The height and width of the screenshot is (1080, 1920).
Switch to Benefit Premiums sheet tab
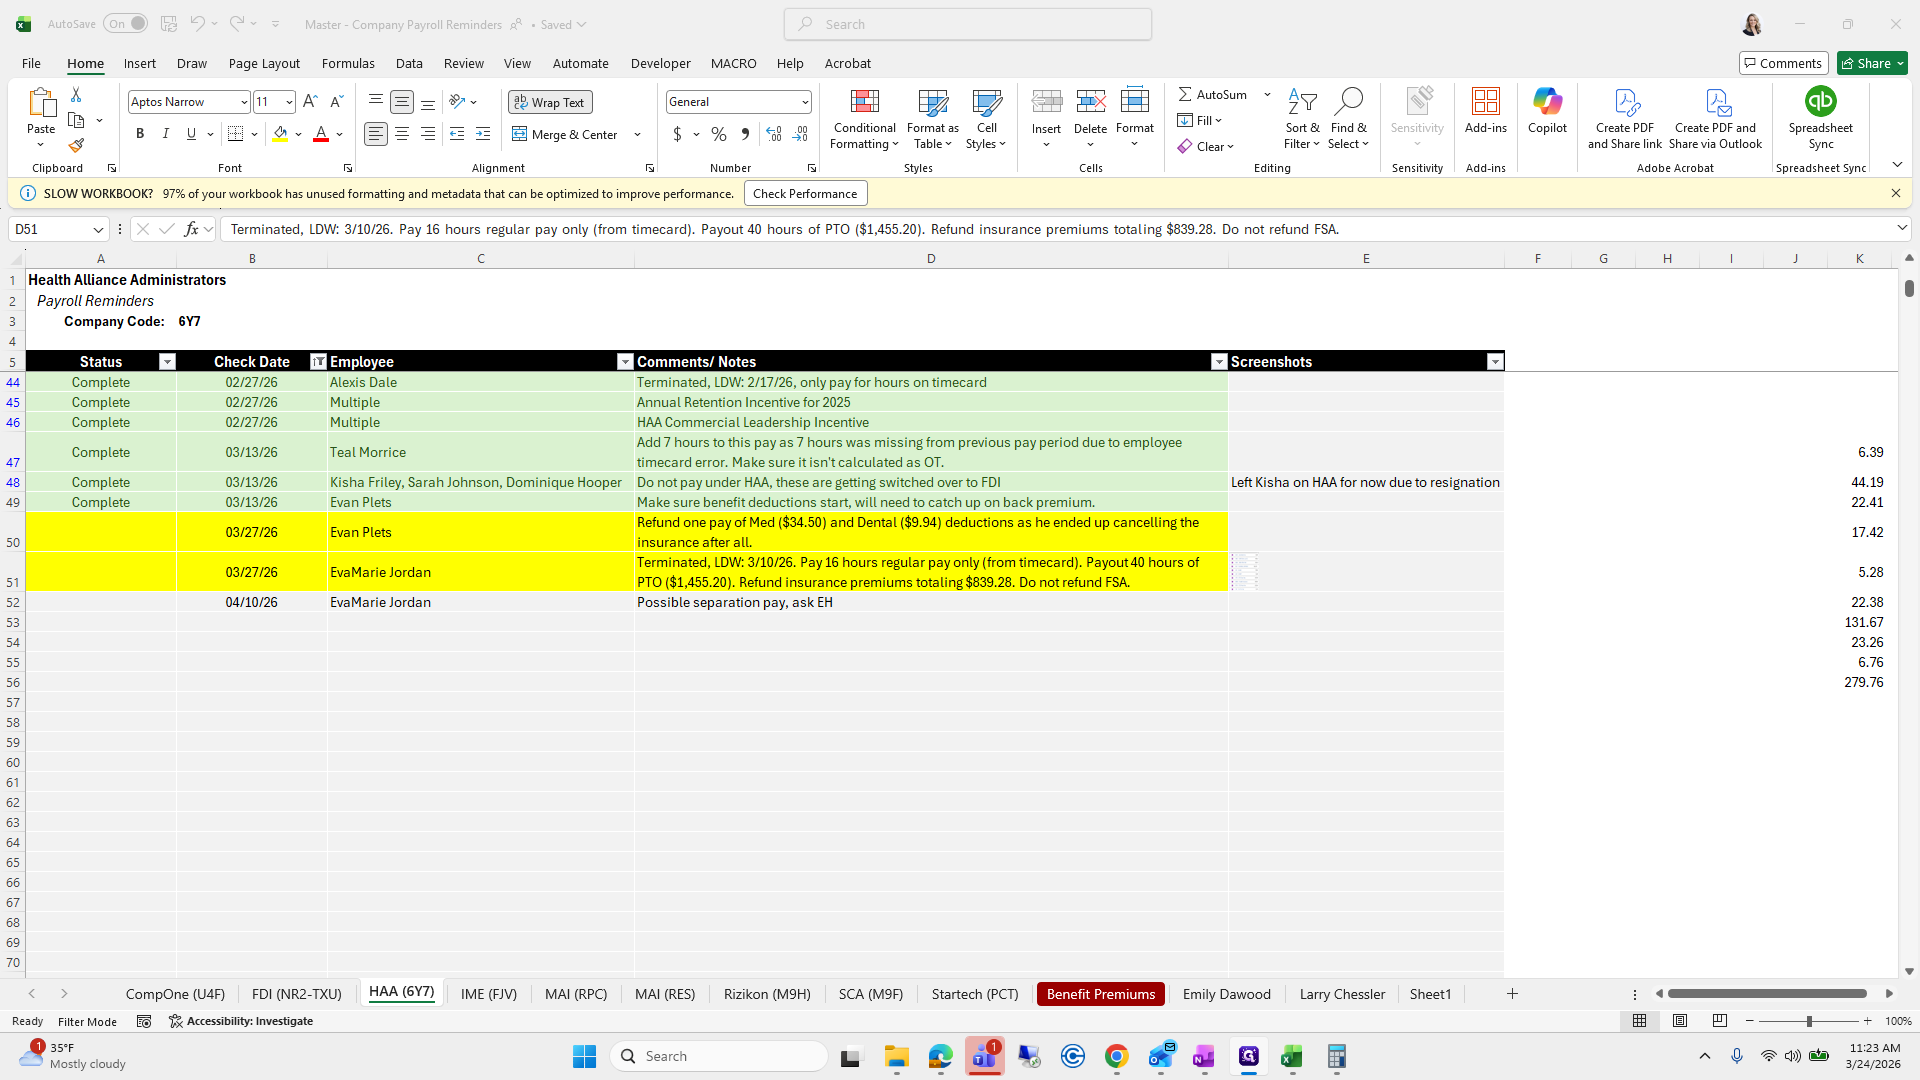[1100, 994]
